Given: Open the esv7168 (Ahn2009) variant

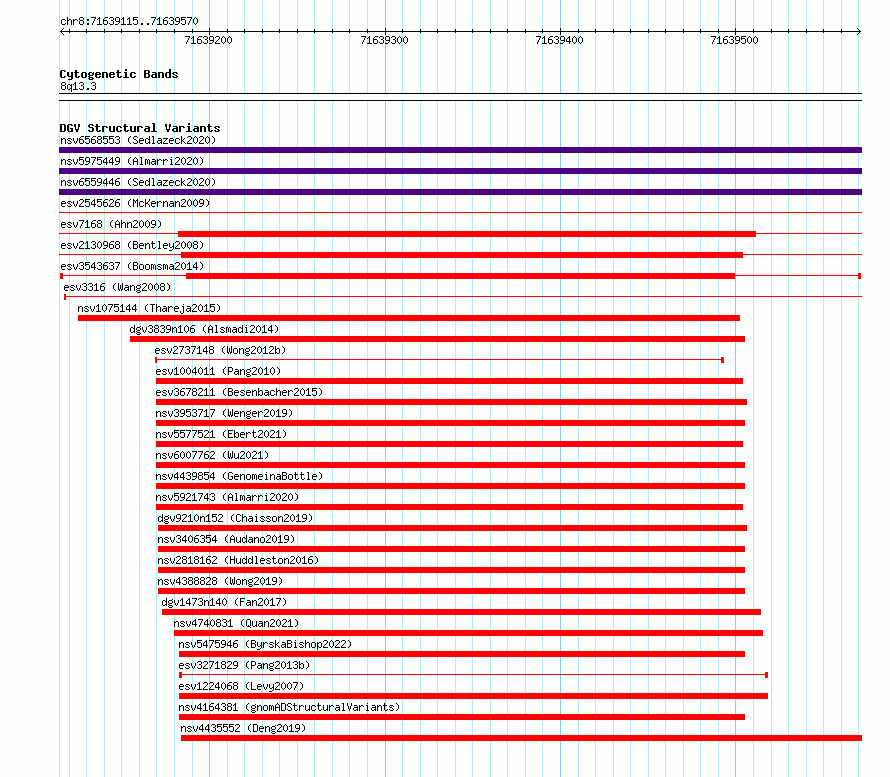Looking at the screenshot, I should [111, 224].
